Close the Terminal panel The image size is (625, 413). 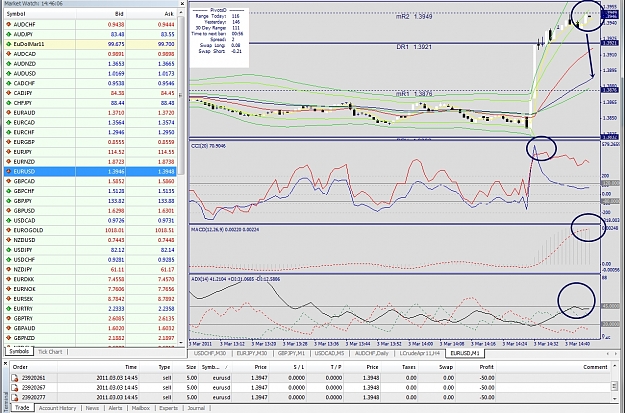6,364
